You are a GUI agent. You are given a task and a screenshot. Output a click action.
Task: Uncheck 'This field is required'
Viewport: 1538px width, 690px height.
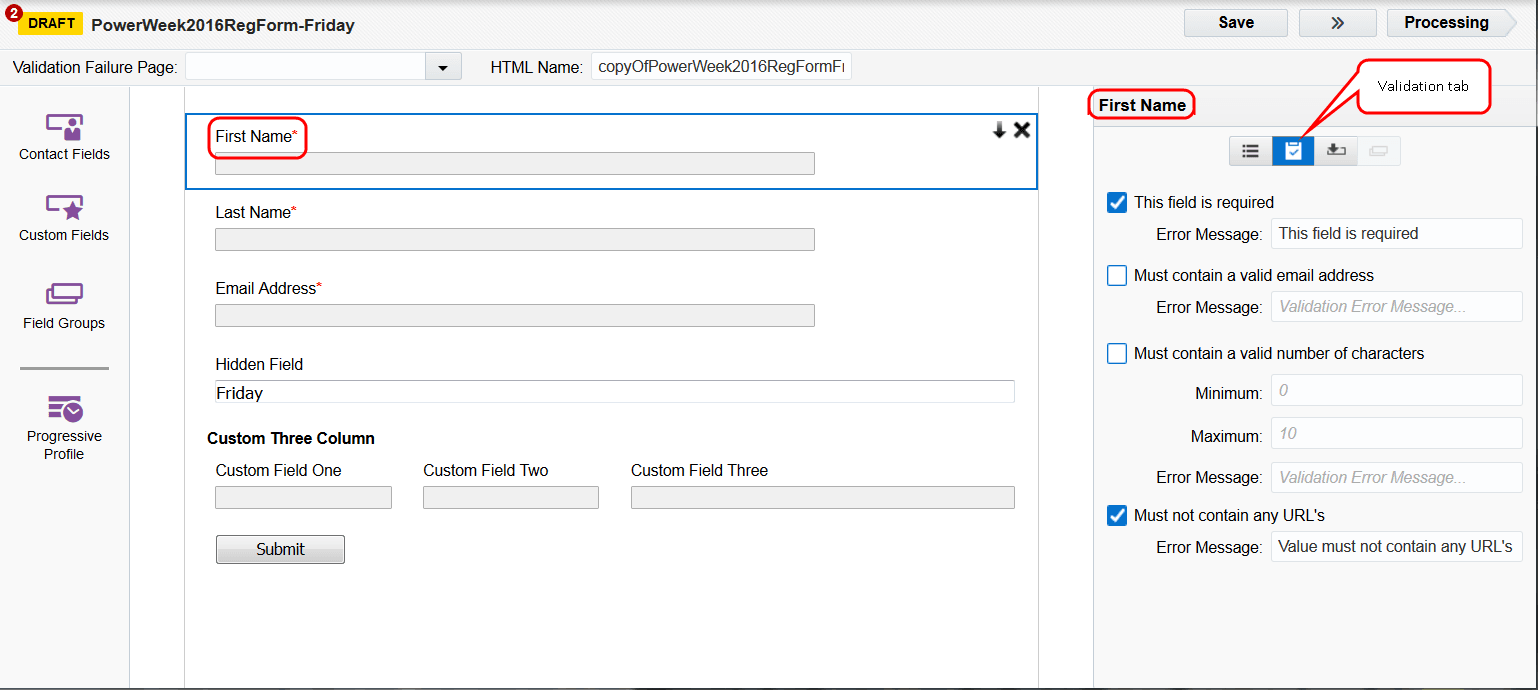(1117, 202)
